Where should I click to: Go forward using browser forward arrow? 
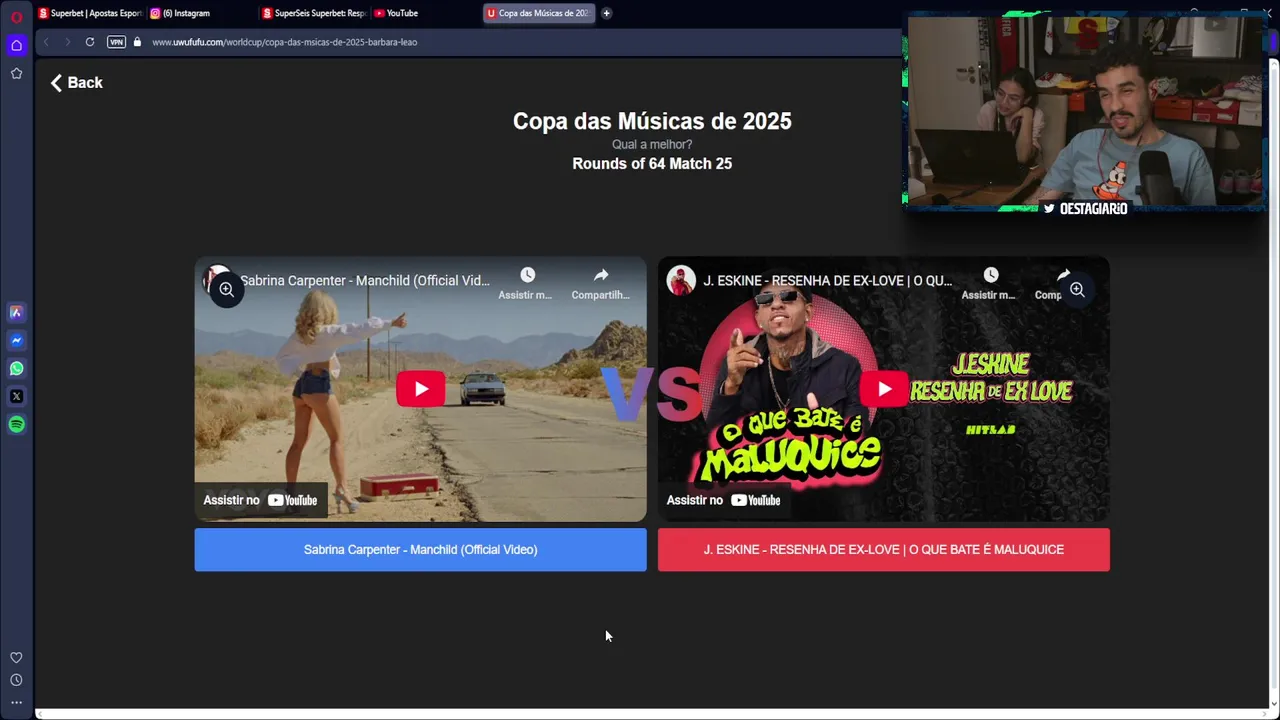[x=68, y=42]
